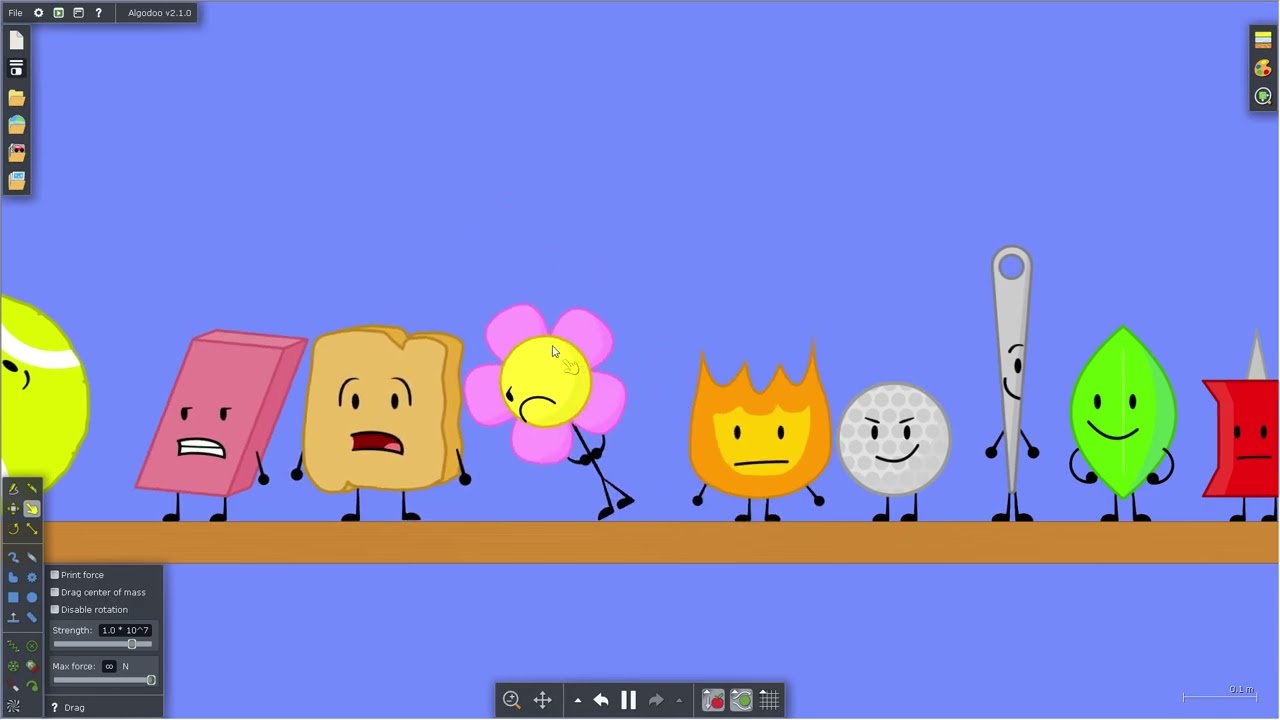This screenshot has height=720, width=1280.
Task: Select the Circle tool
Action: [32, 597]
